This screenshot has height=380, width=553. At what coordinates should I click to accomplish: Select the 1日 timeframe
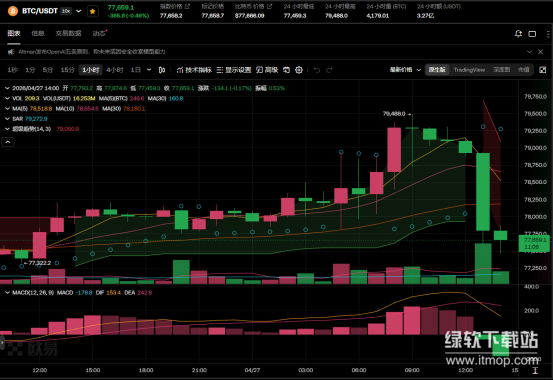(x=136, y=70)
